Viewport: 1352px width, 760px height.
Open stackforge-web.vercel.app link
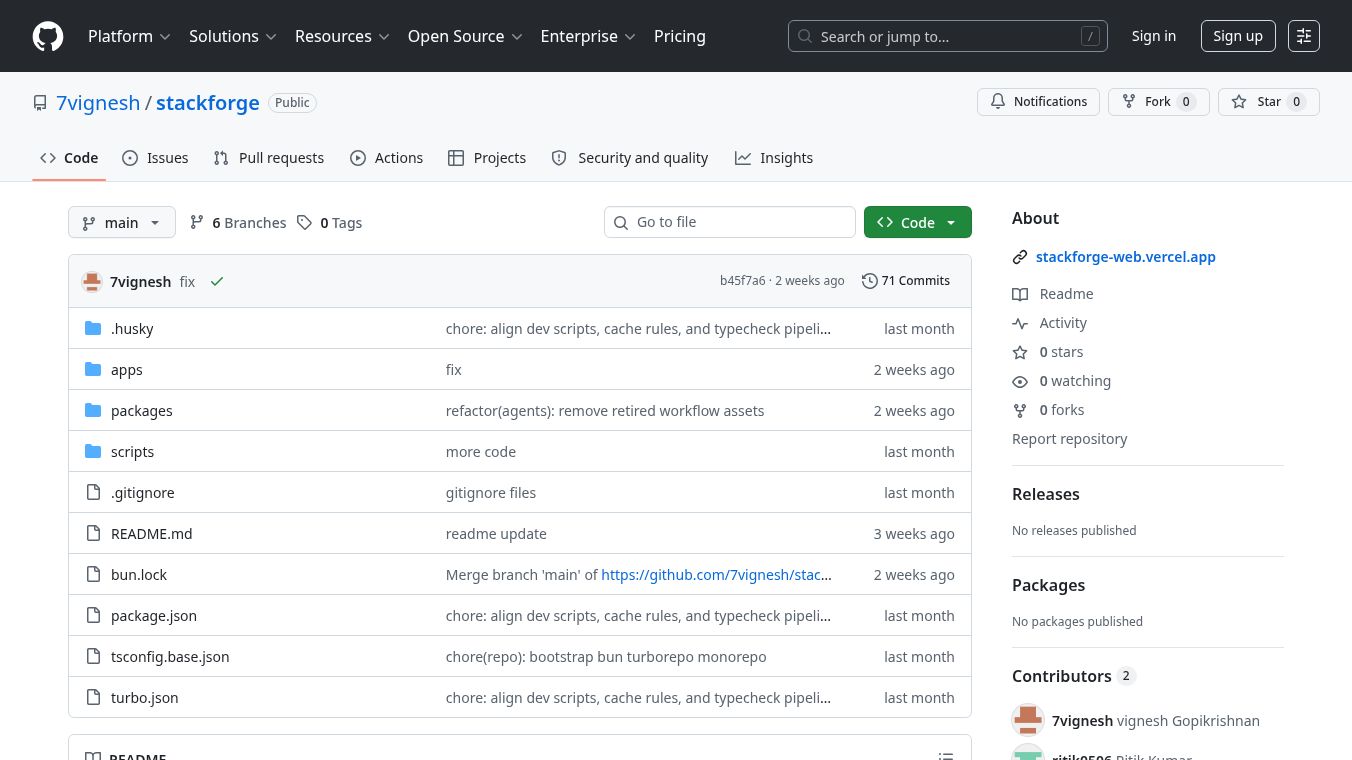point(1125,257)
